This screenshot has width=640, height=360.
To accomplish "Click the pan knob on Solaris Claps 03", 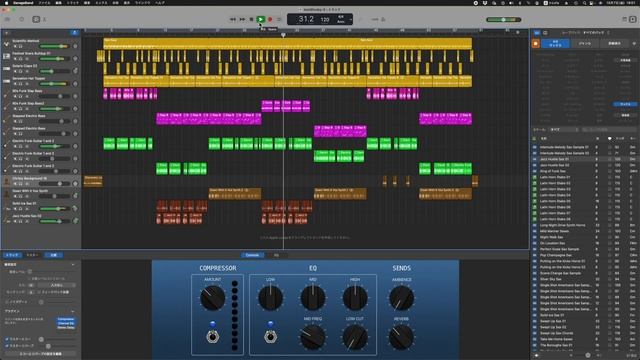I will (x=75, y=71).
